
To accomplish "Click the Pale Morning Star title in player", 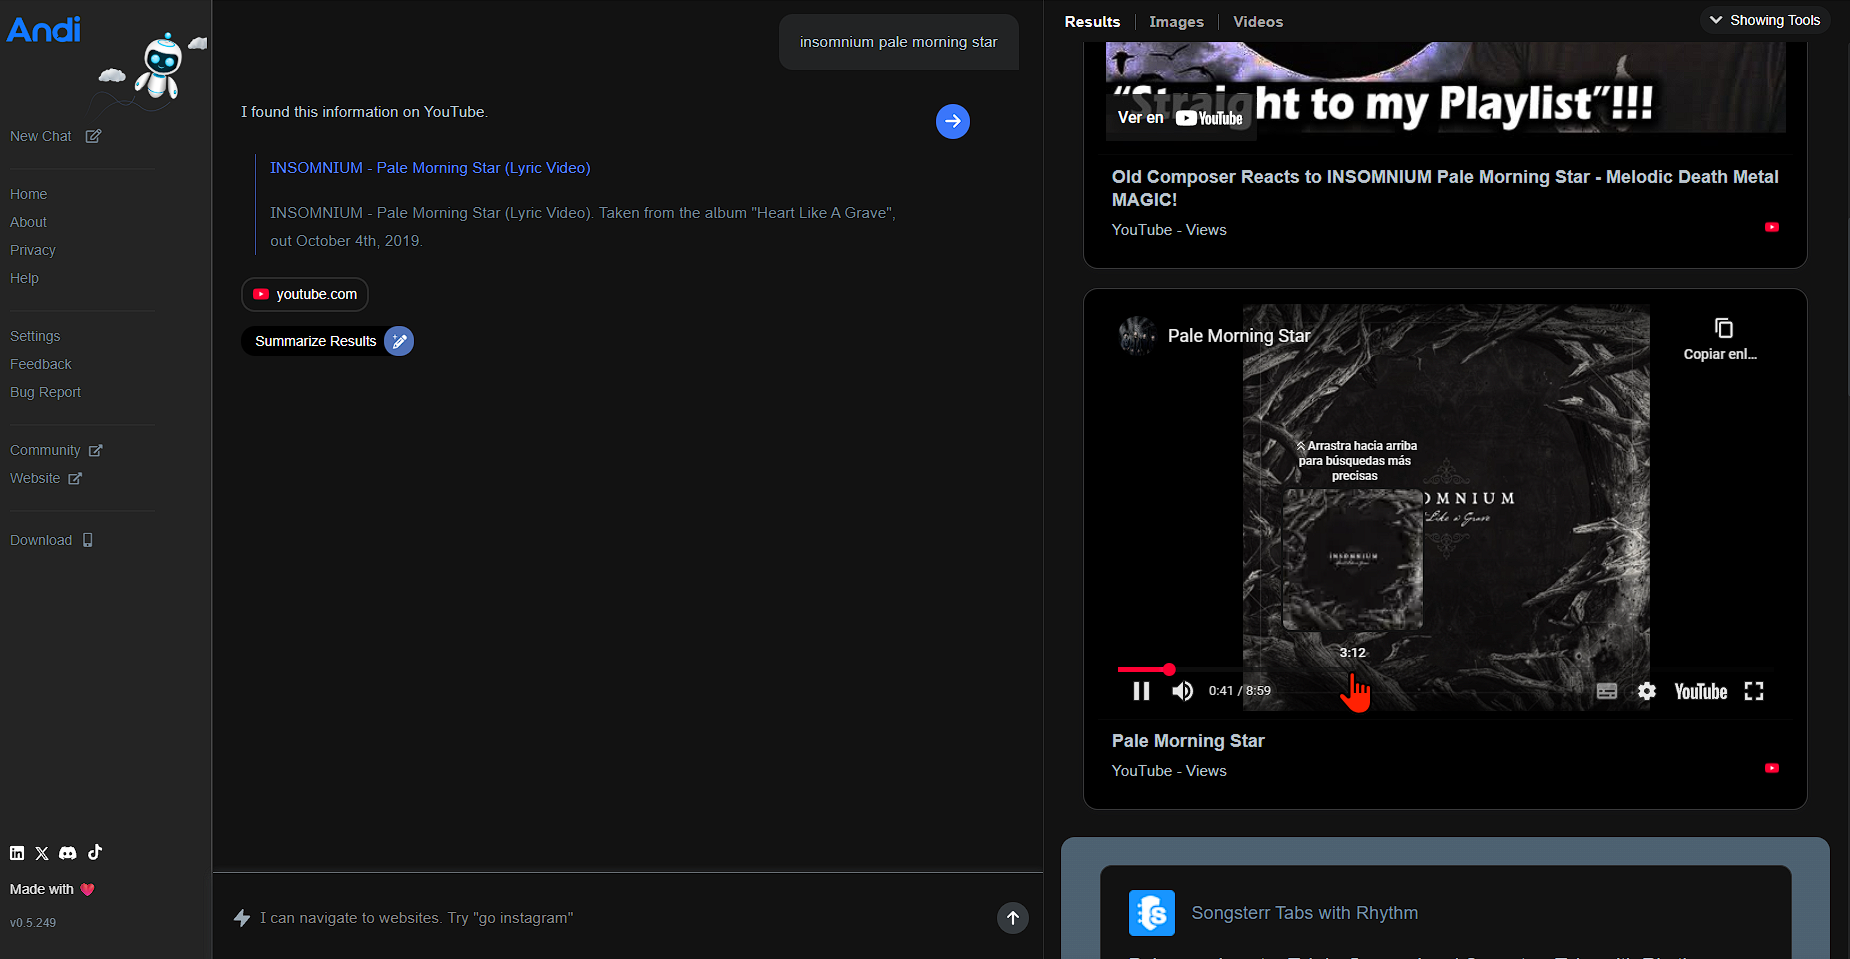I will 1239,336.
